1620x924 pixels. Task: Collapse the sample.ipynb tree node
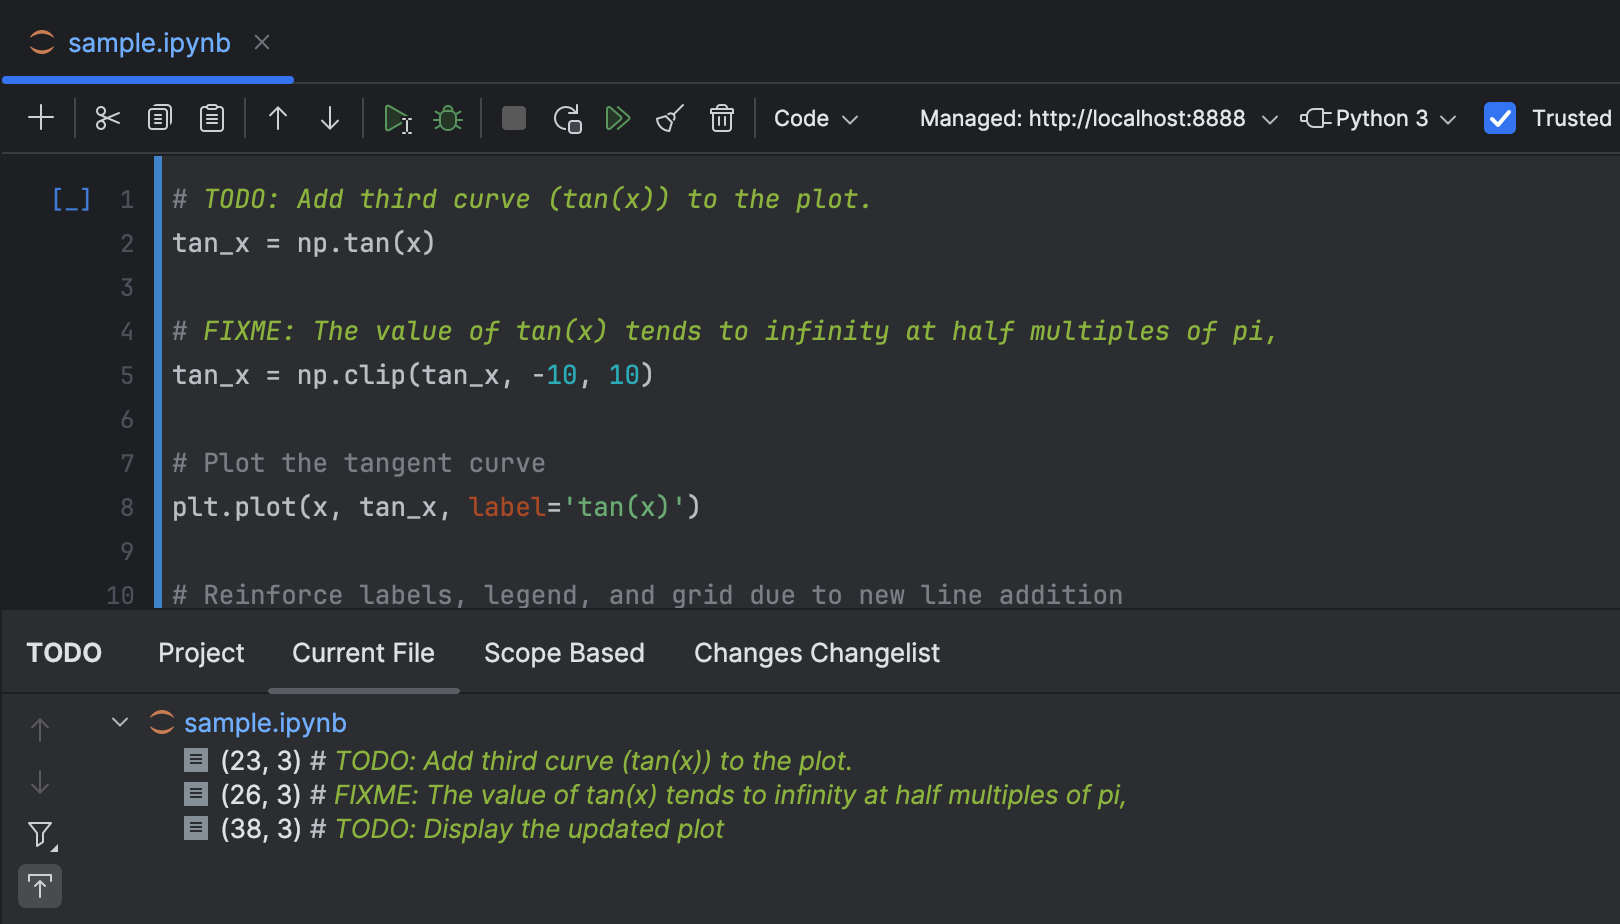click(120, 722)
